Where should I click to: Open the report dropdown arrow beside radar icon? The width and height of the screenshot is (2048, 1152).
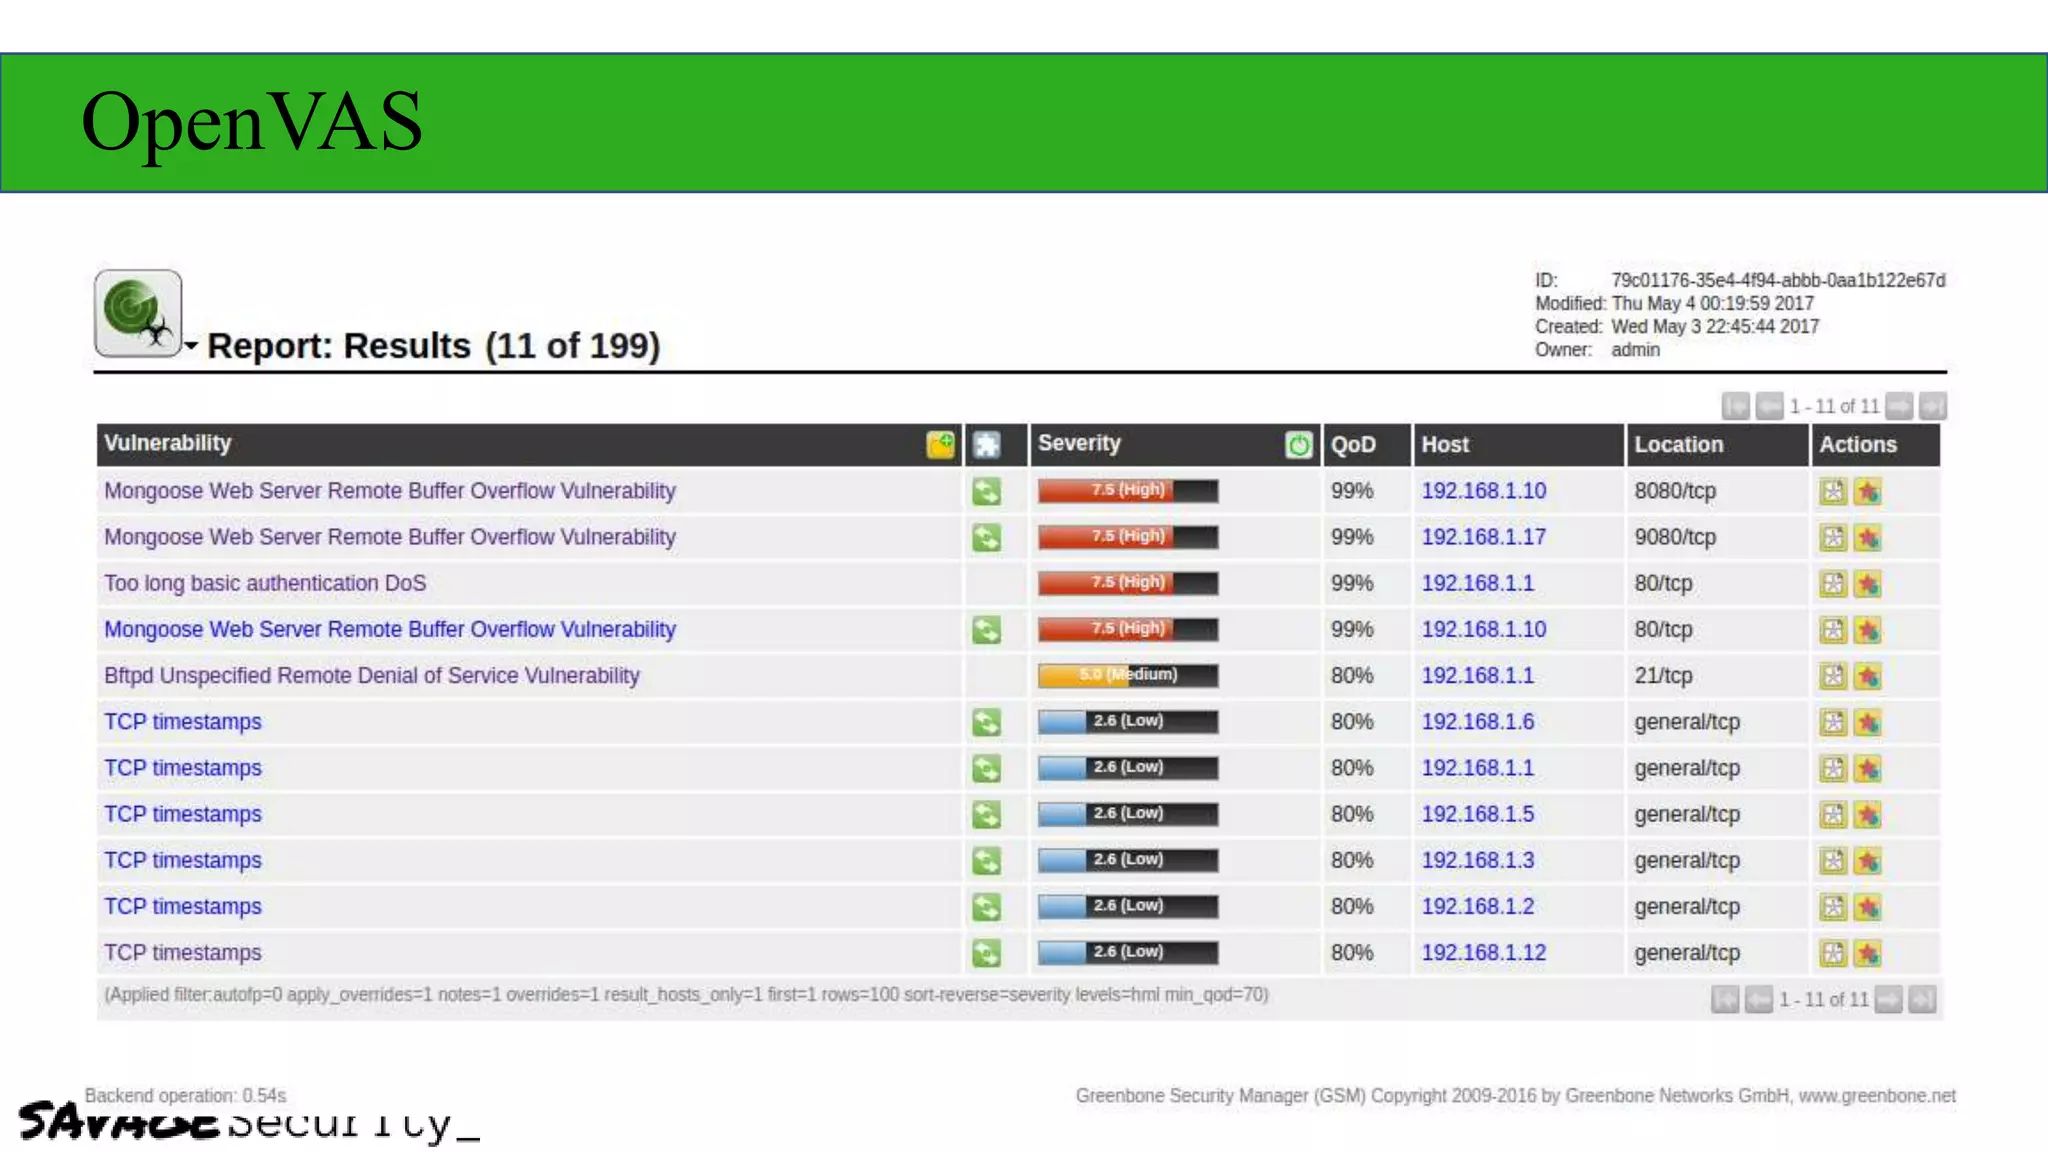190,345
